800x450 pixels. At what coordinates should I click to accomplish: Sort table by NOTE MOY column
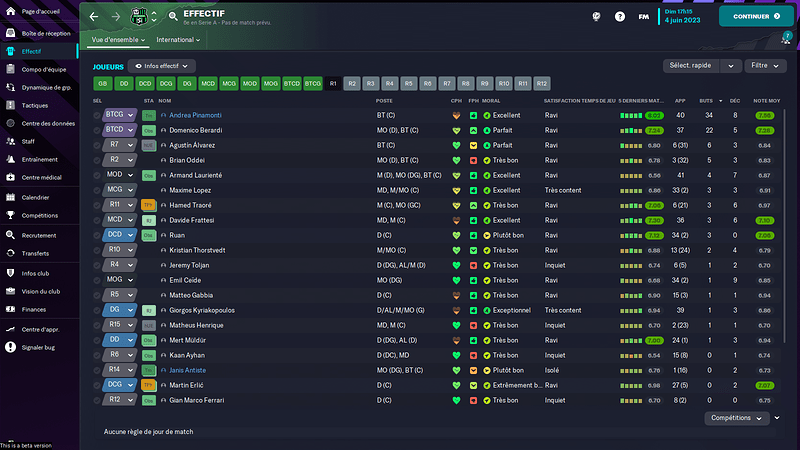(x=766, y=101)
